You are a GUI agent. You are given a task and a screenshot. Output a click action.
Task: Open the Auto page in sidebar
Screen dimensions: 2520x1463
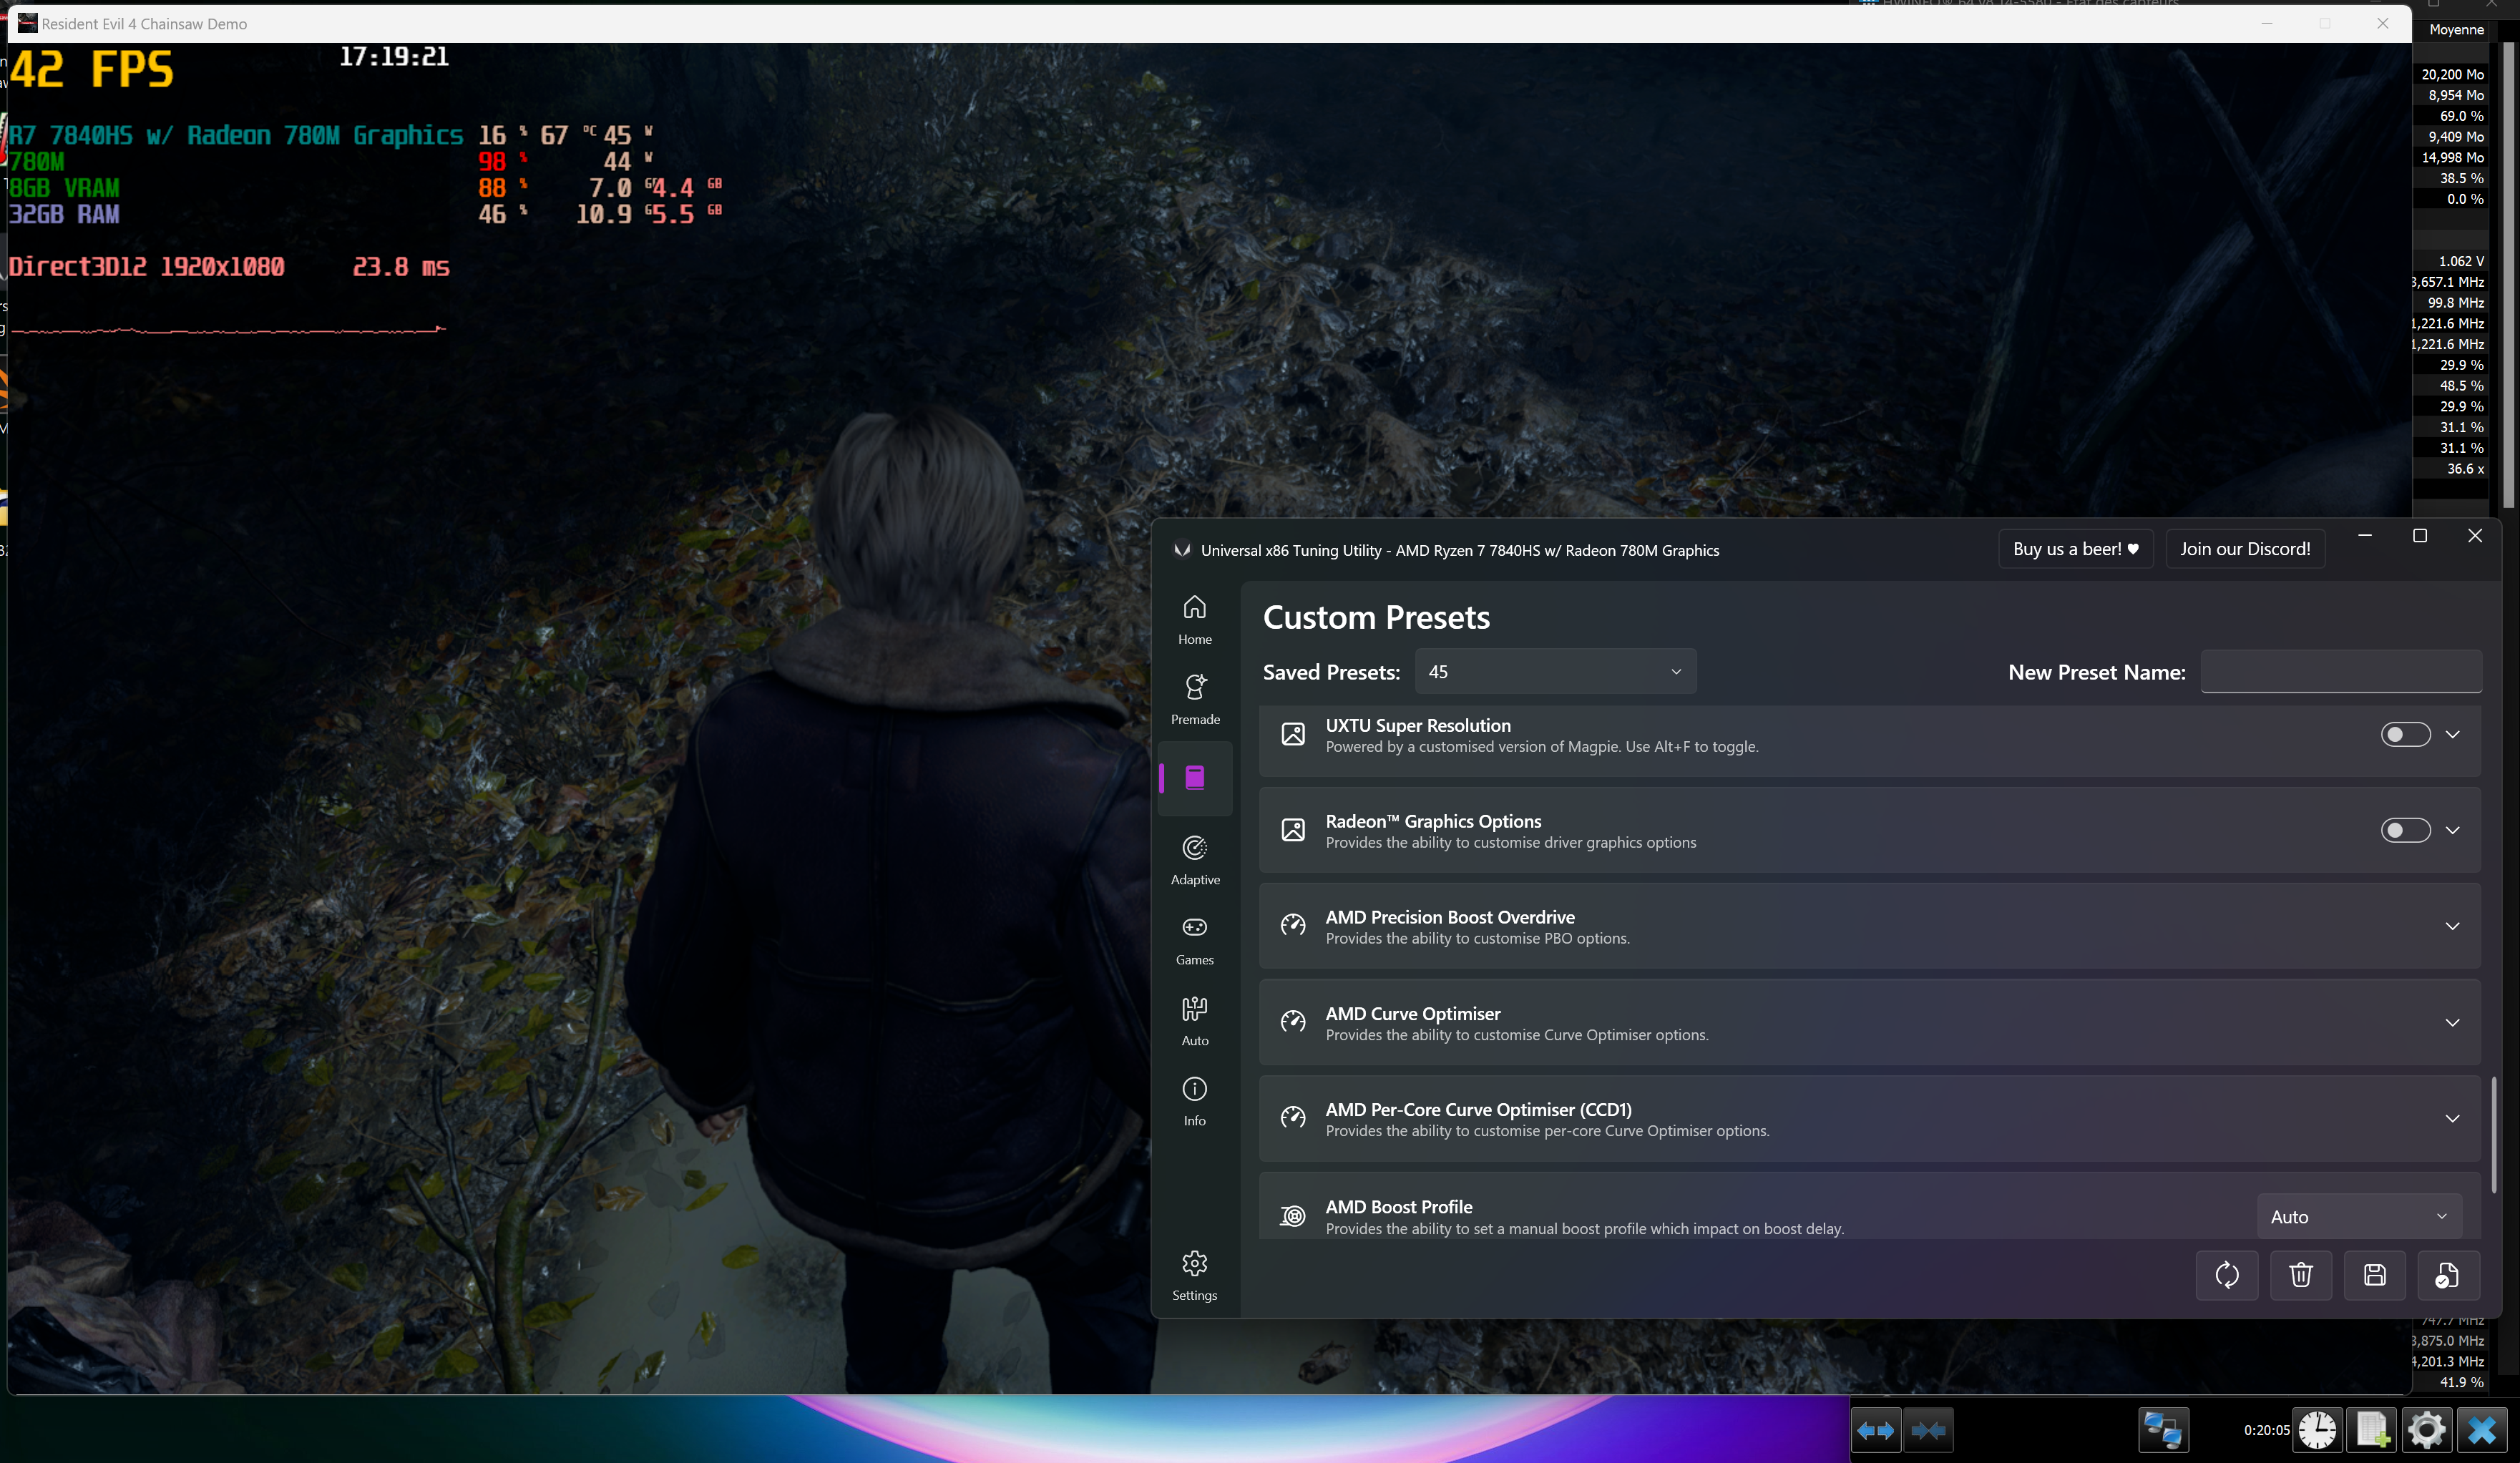point(1194,1020)
